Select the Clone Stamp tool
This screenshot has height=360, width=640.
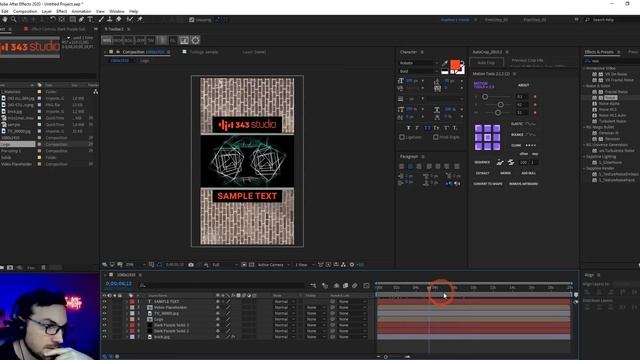click(110, 19)
